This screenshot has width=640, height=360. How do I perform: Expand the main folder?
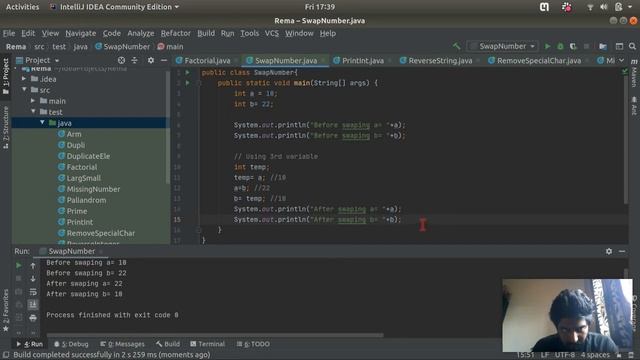tap(33, 100)
